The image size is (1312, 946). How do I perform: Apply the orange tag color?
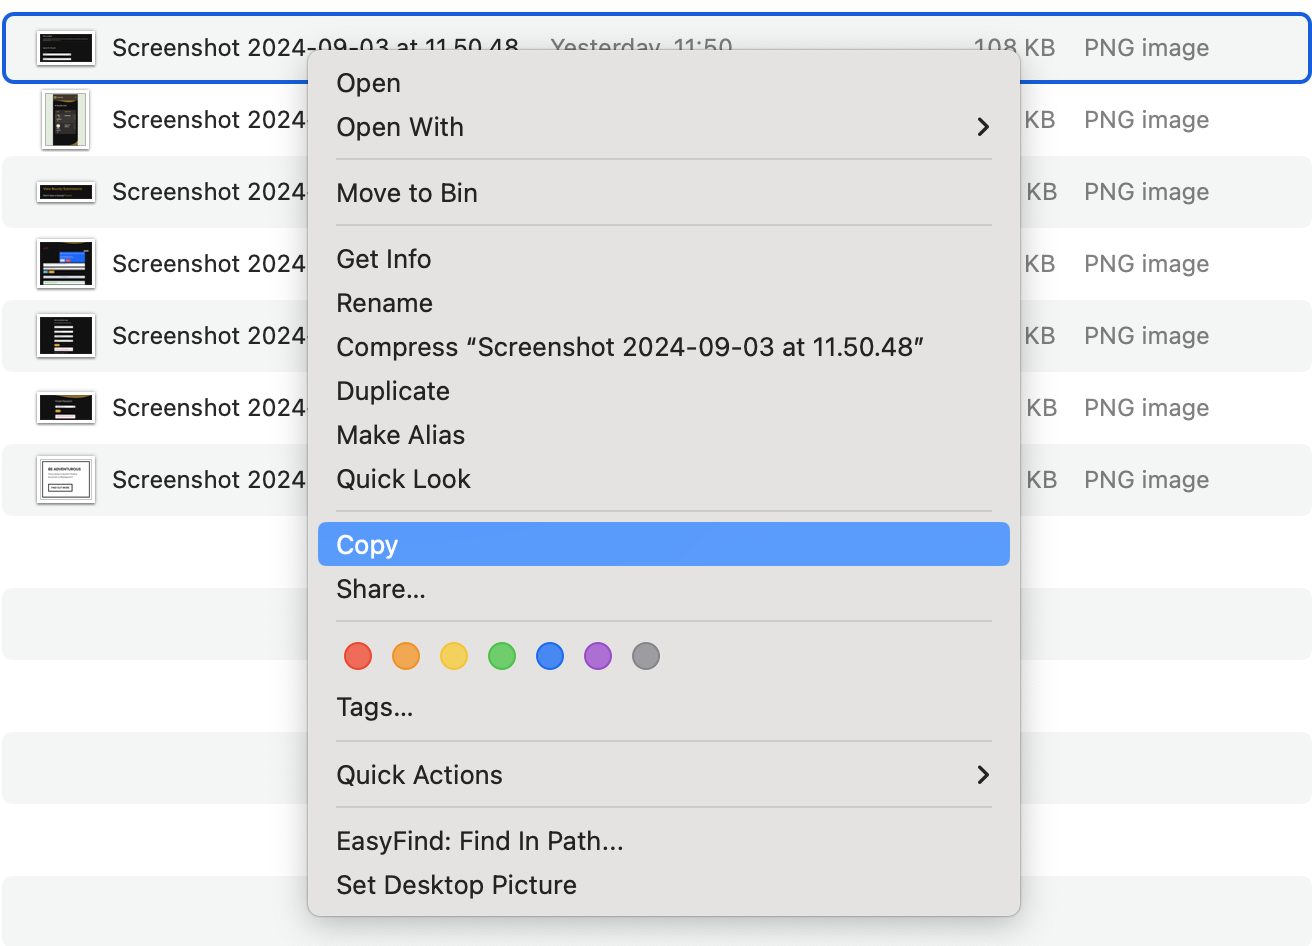pyautogui.click(x=406, y=656)
